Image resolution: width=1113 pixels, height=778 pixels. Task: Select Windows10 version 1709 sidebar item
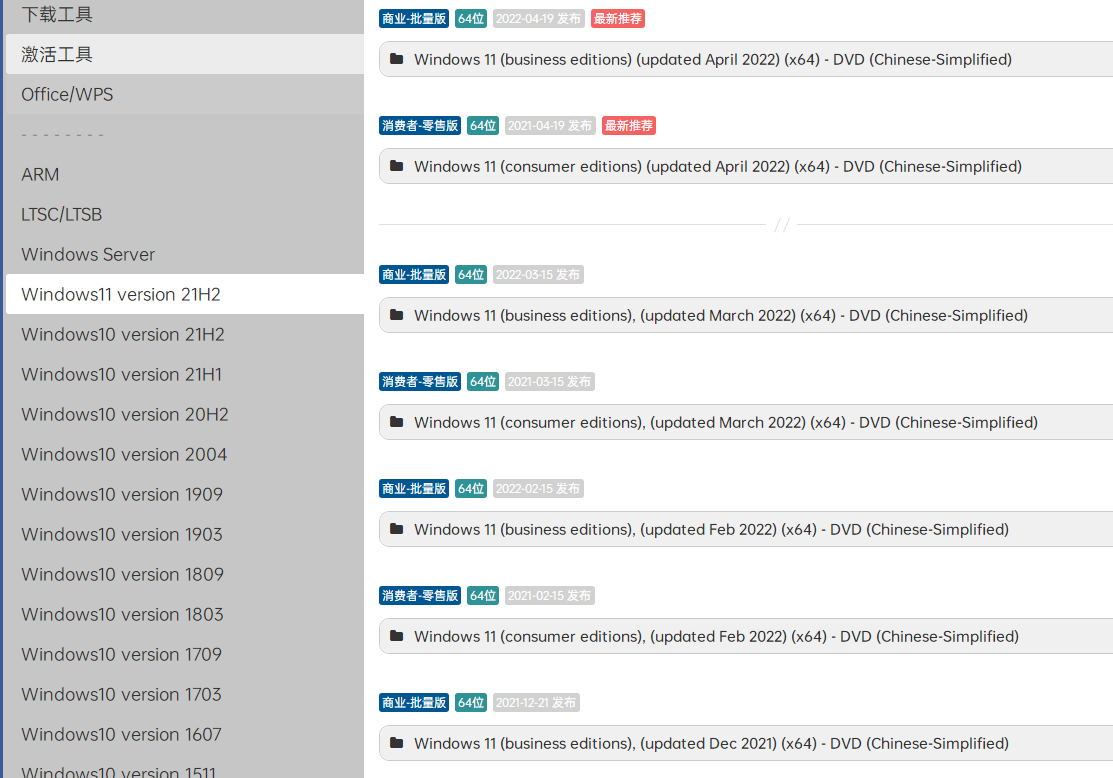185,654
